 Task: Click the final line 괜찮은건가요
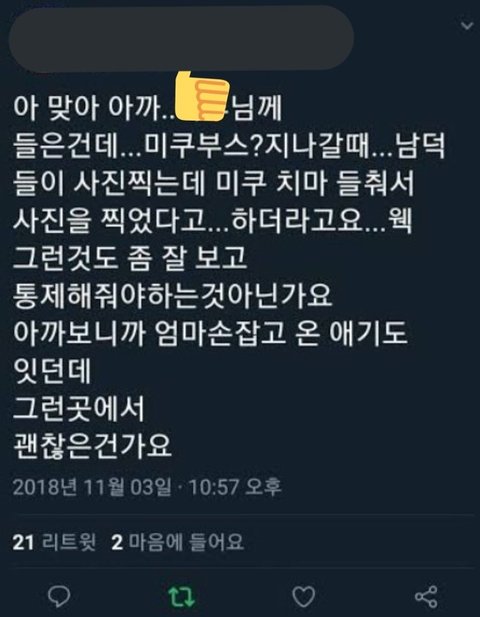pos(92,447)
